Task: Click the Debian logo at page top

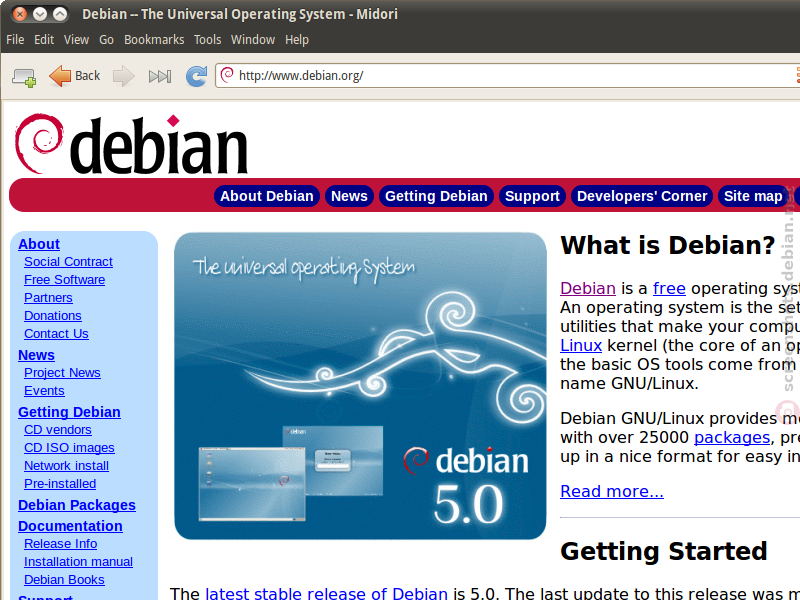Action: tap(132, 144)
